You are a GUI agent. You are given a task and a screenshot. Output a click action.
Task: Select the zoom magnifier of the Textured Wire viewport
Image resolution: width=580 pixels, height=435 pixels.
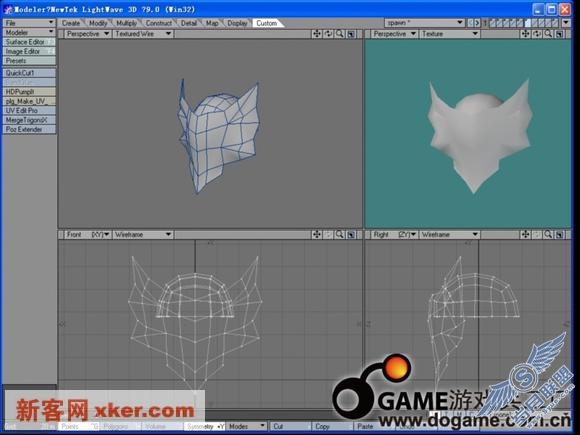coord(340,34)
